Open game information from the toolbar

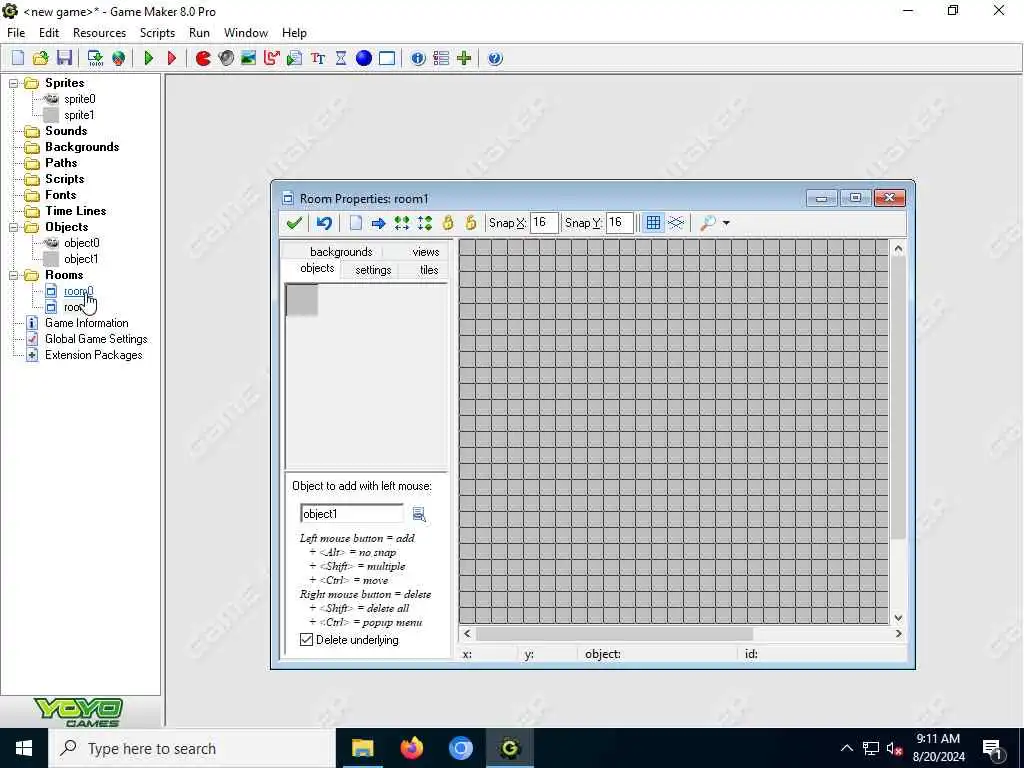(x=418, y=58)
